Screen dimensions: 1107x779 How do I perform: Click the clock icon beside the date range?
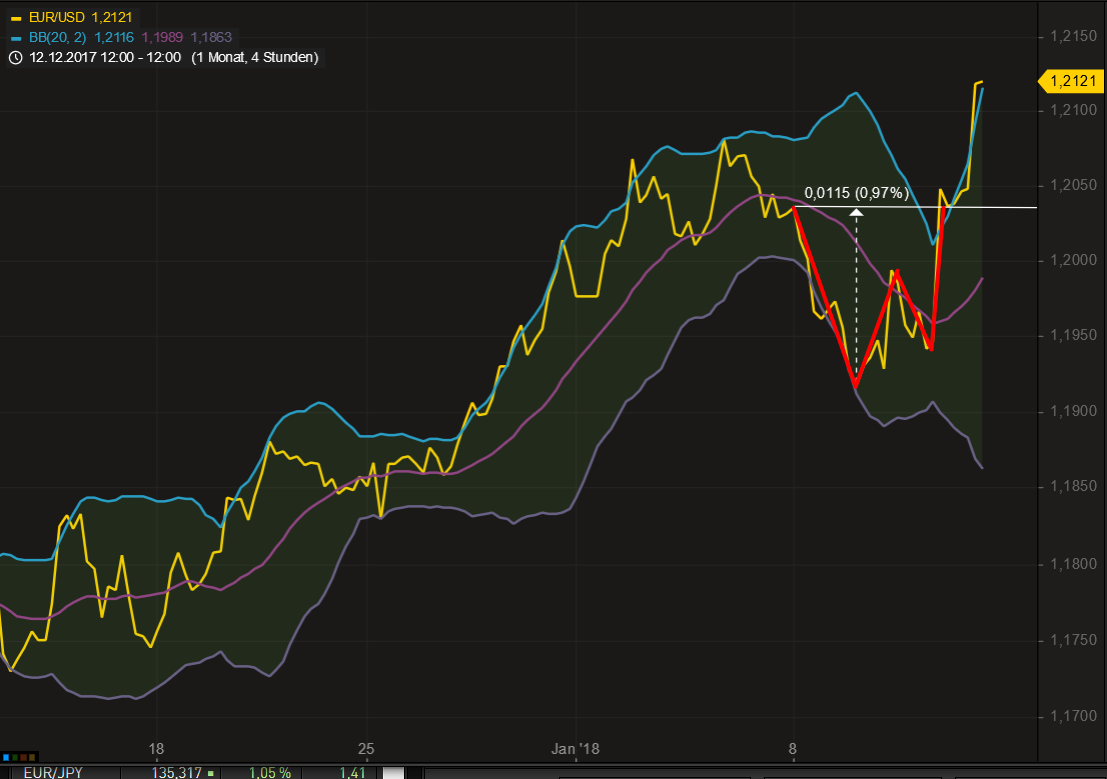tap(14, 57)
